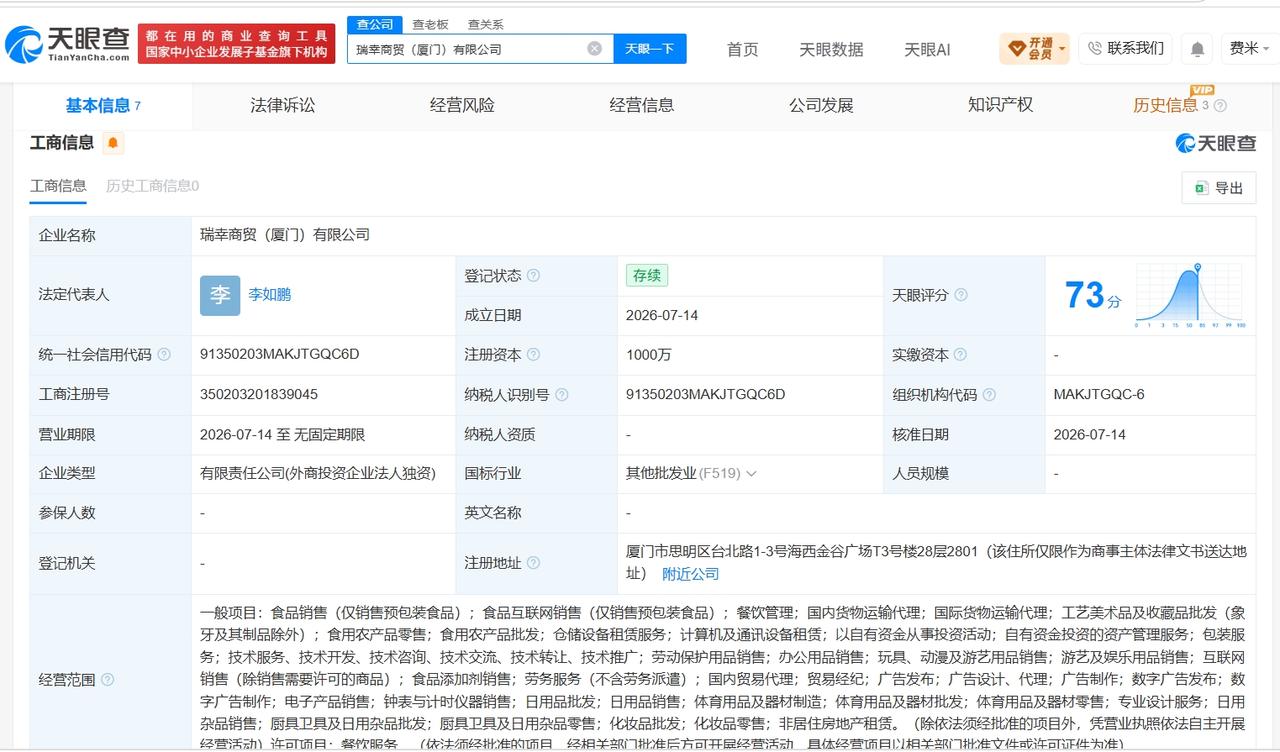
Task: Click the help icon next to 纳税人识别号
Action: [562, 395]
